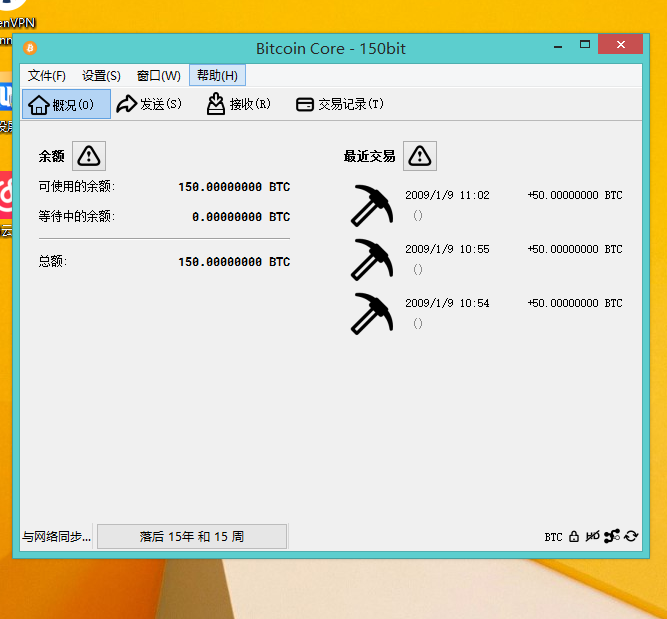The image size is (667, 619).
Task: Click the 10:54 transaction pickaxe icon
Action: 372,312
